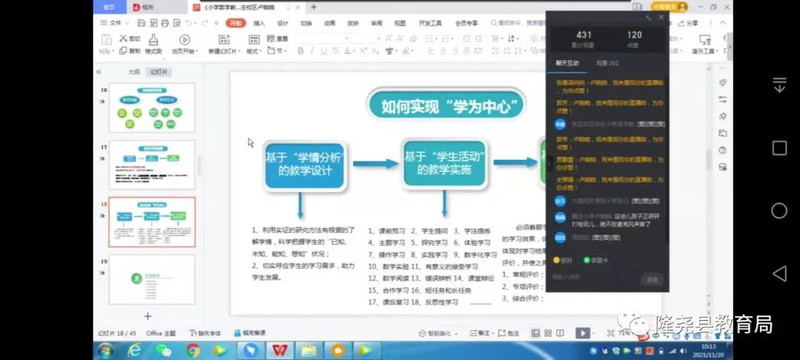Click the 答题卡 answer card button
The image size is (800, 360).
596,260
